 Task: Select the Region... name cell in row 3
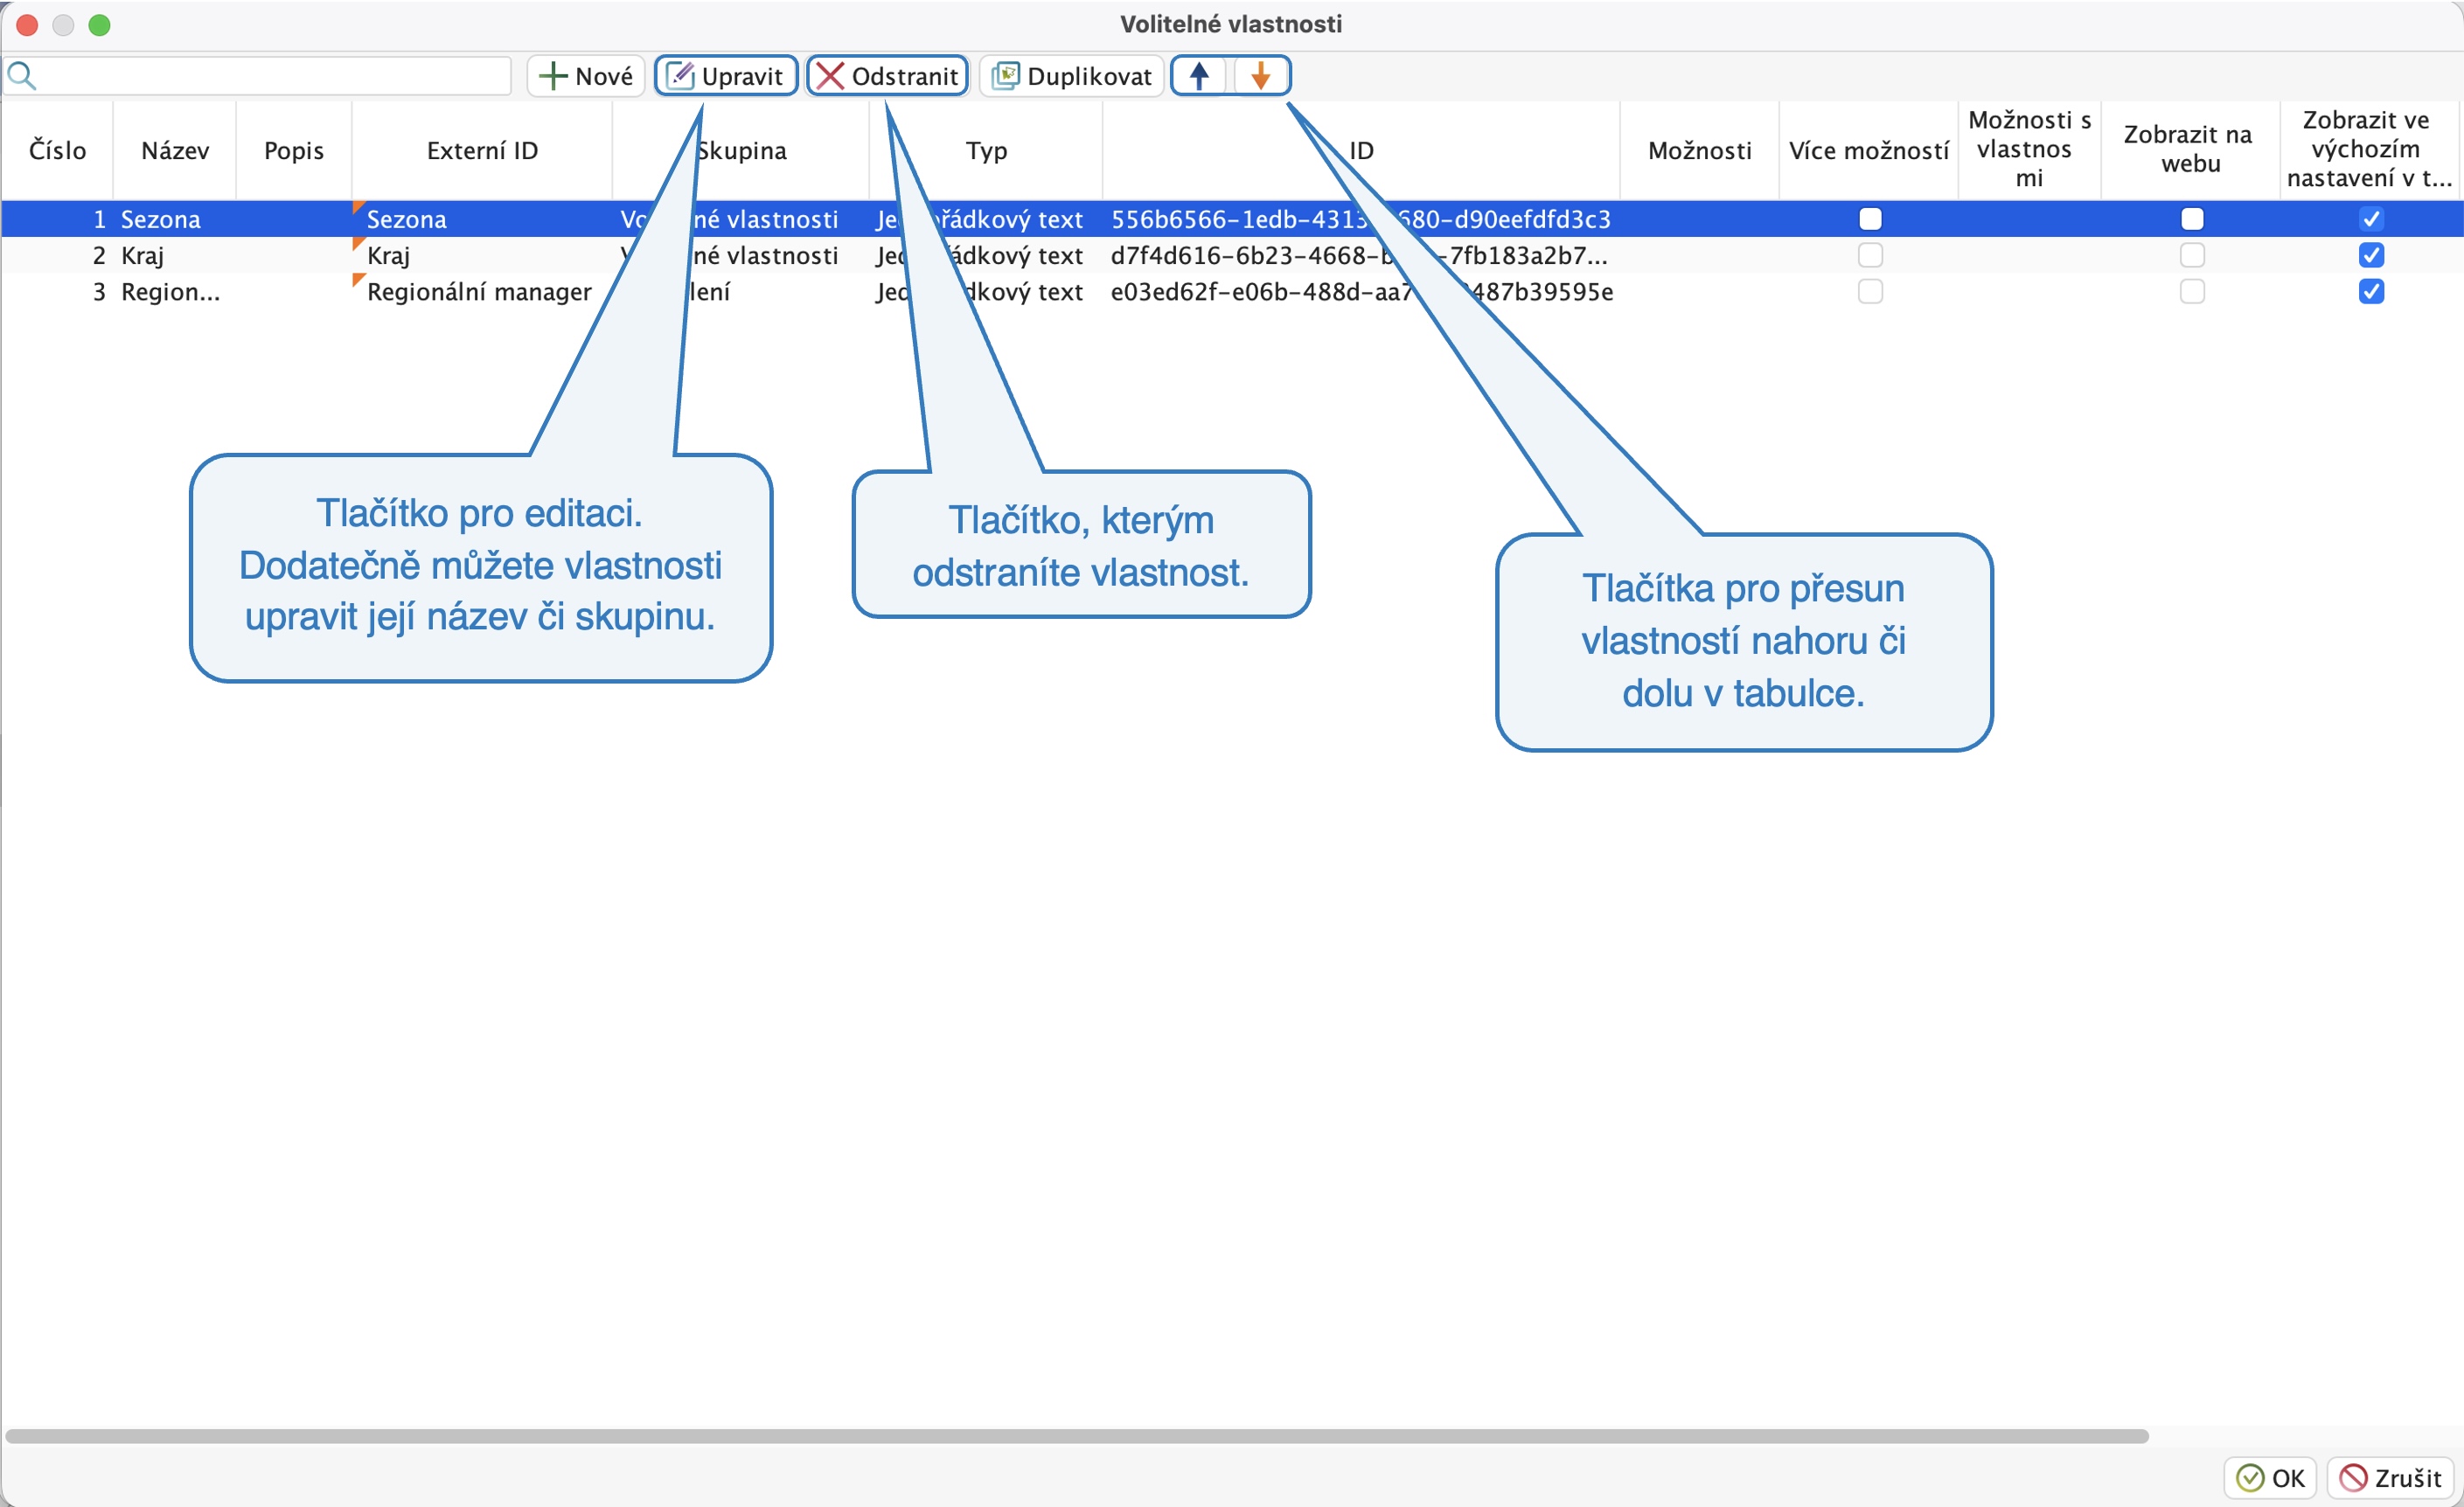point(175,291)
